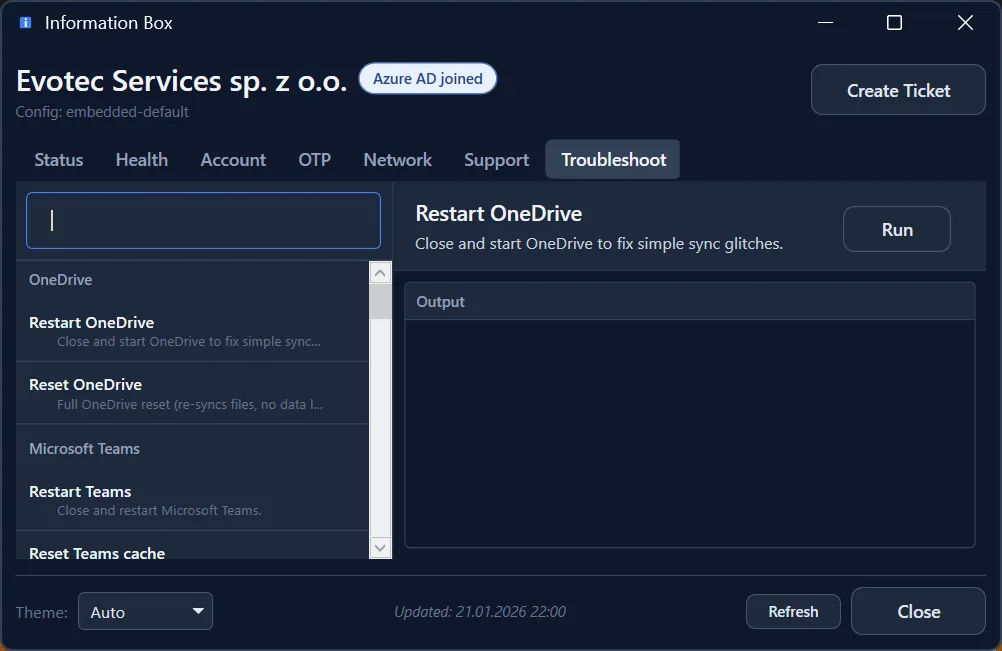The image size is (1002, 651).
Task: Select Reset OneDrive in the list
Action: click(x=192, y=394)
